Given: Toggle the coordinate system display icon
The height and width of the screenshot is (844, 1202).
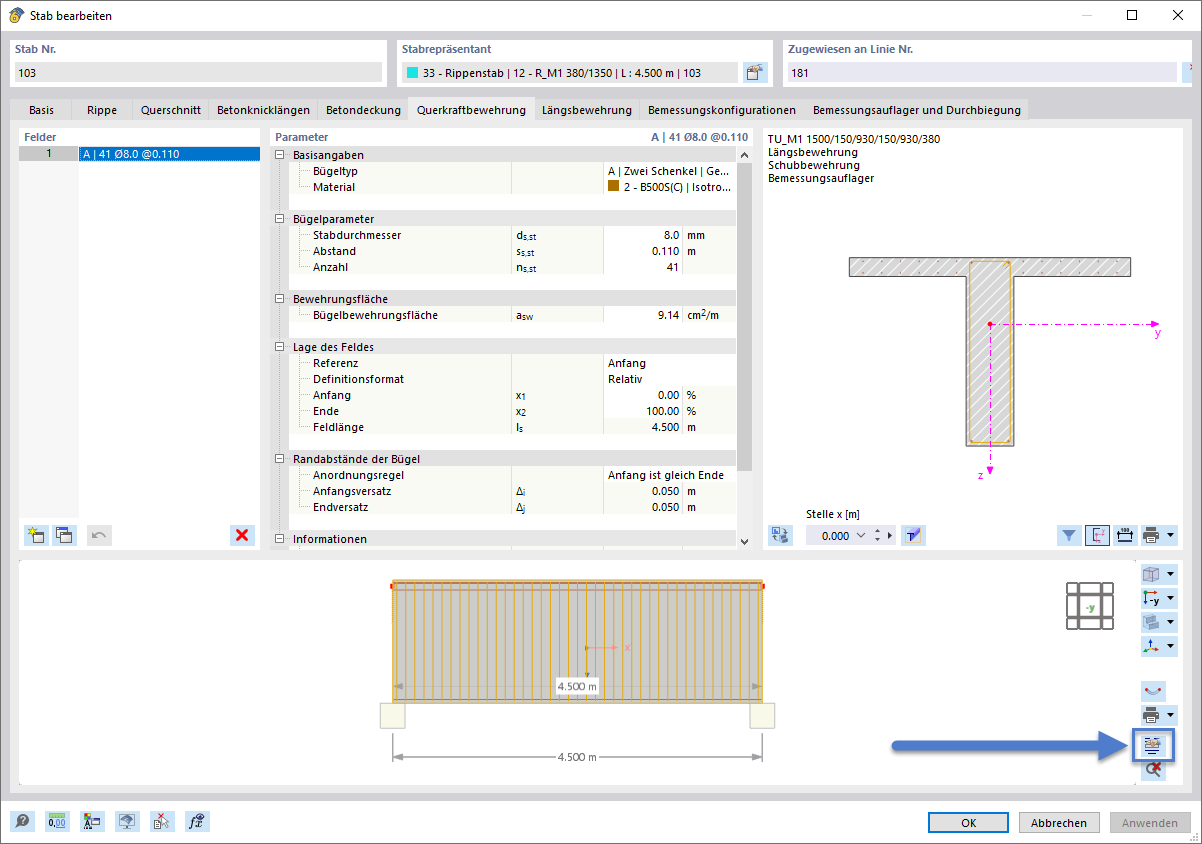Looking at the screenshot, I should (x=1097, y=535).
